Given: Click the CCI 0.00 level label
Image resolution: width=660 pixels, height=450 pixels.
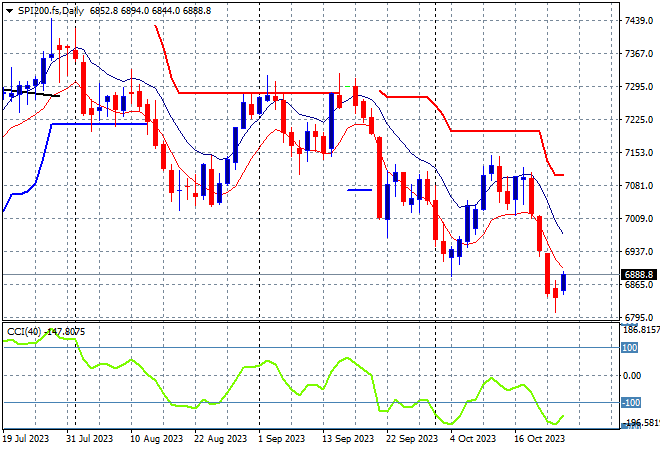Looking at the screenshot, I should (x=632, y=376).
